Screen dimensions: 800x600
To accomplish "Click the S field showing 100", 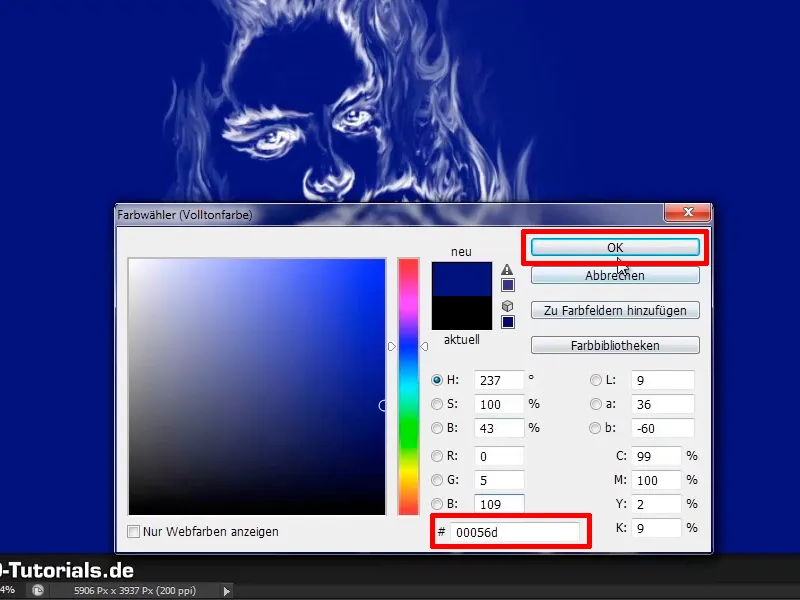I will 499,404.
